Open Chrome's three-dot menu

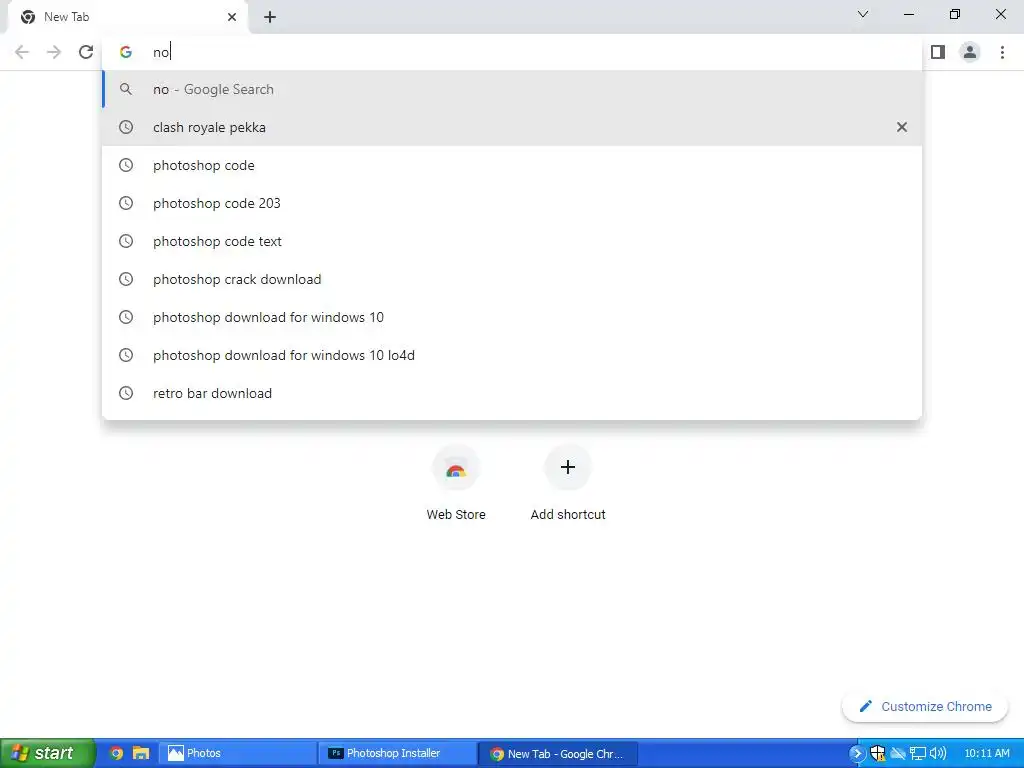(x=1002, y=52)
